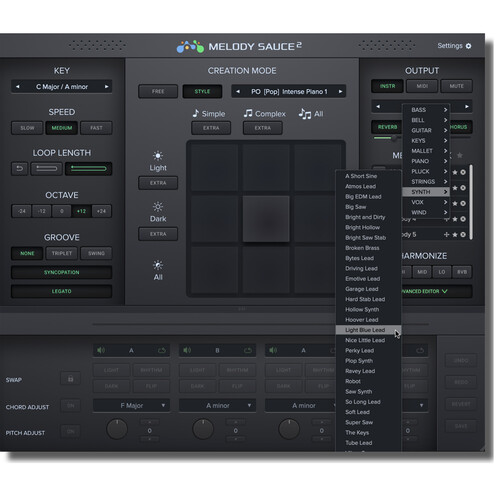Select the All notes icon
The height and width of the screenshot is (500, 500).
[305, 114]
